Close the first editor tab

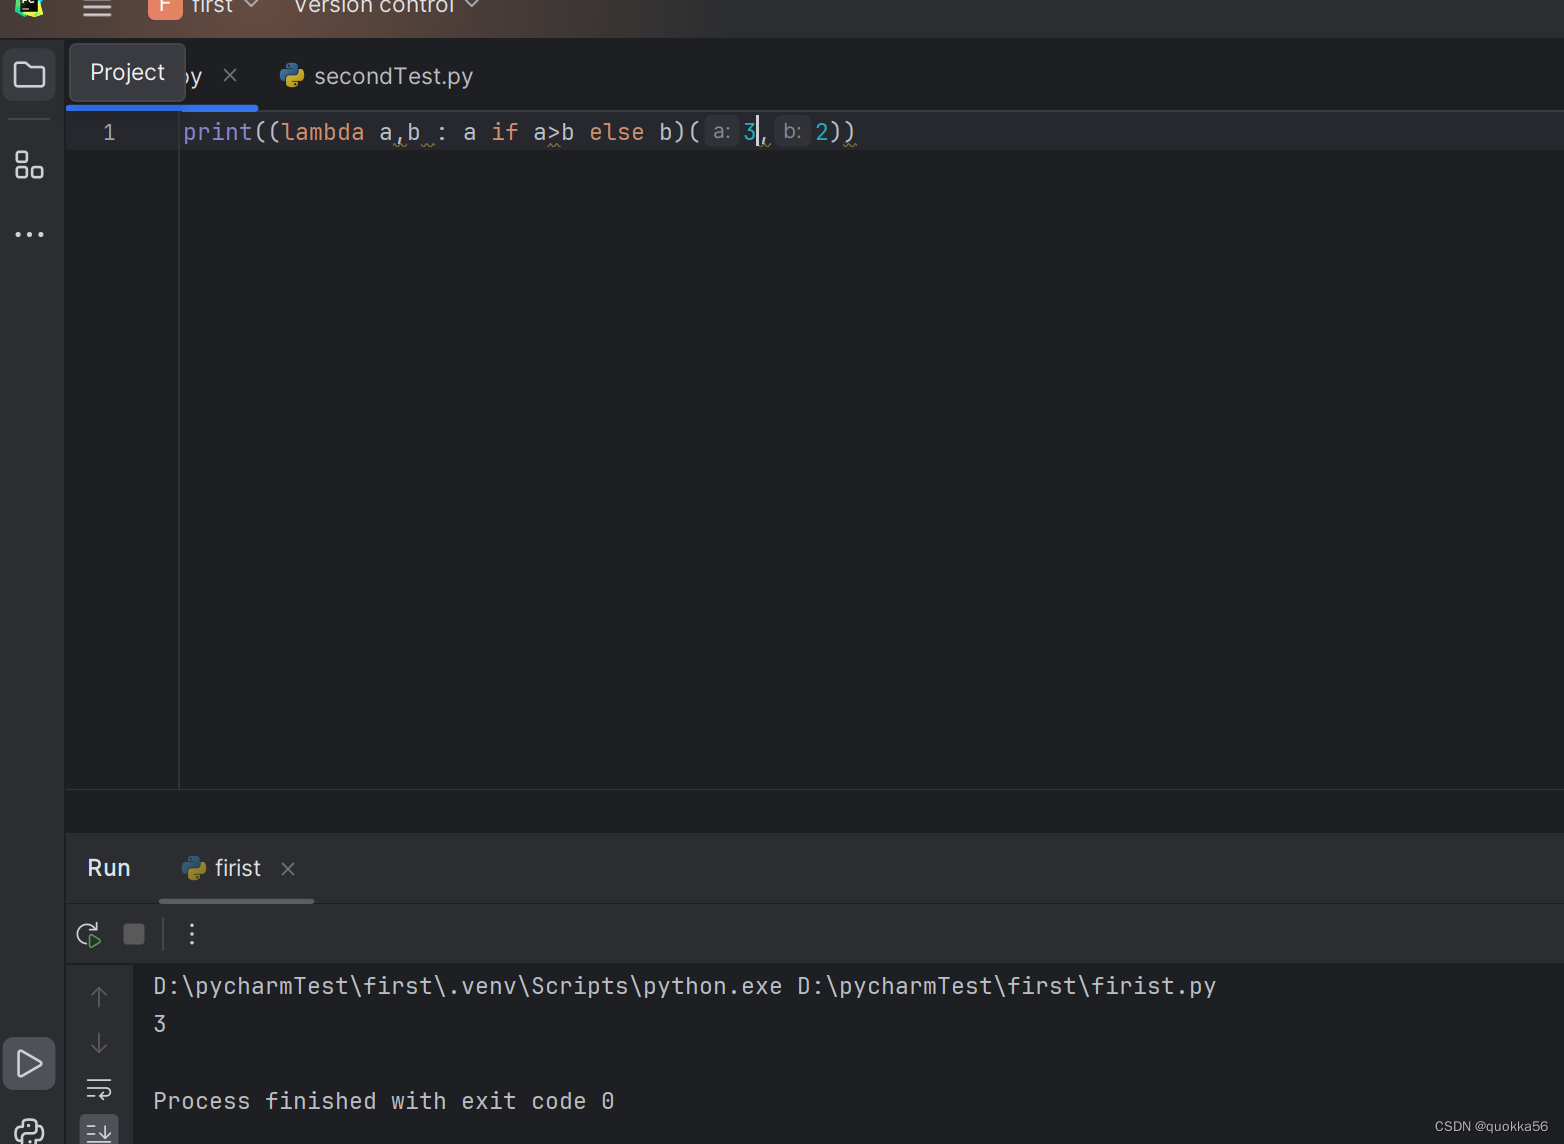[x=230, y=75]
